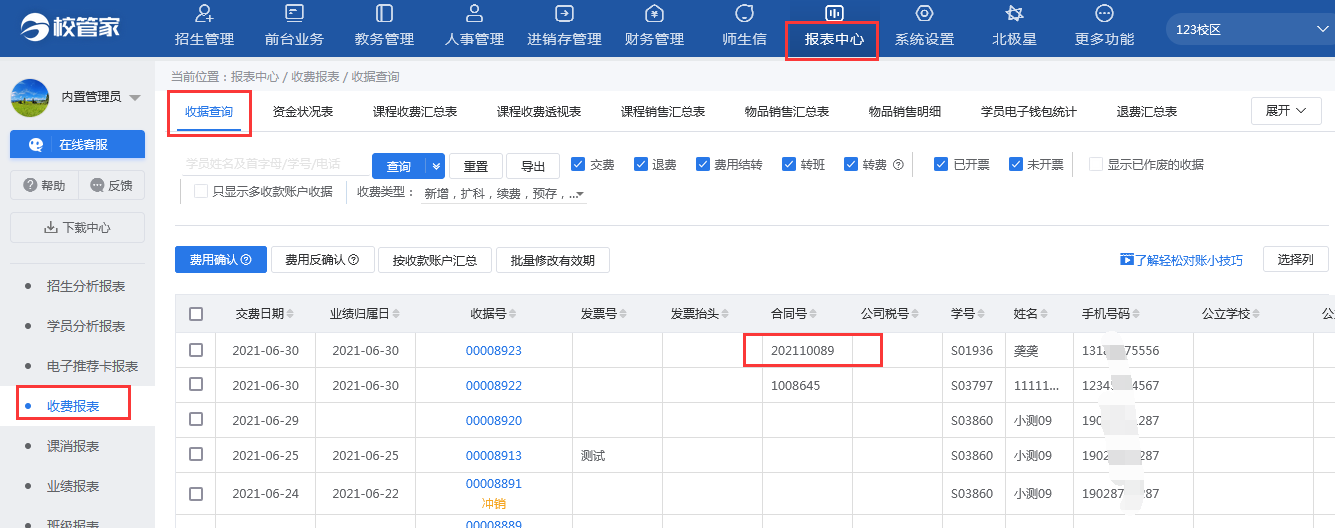Open the 更多功能 ellipsis icon
Screen dimensions: 1335x528
1104,14
